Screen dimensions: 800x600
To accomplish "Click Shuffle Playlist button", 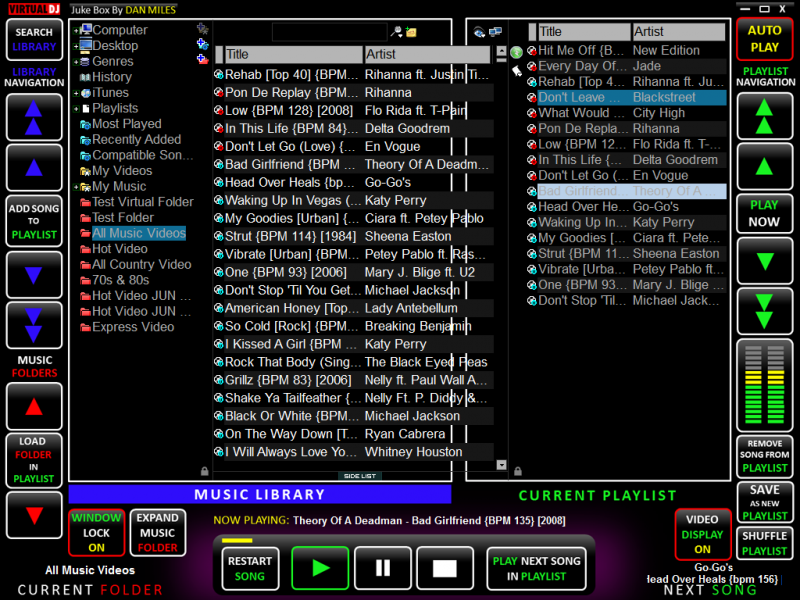I will (765, 543).
